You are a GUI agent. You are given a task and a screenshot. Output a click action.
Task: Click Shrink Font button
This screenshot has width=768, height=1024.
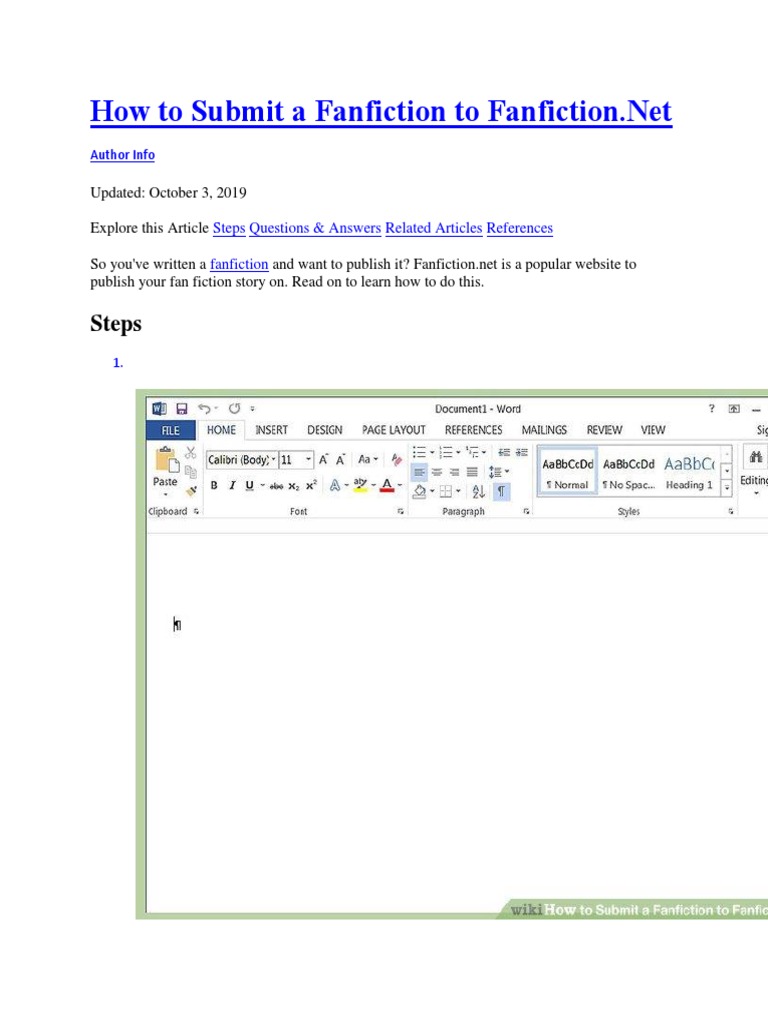click(340, 460)
